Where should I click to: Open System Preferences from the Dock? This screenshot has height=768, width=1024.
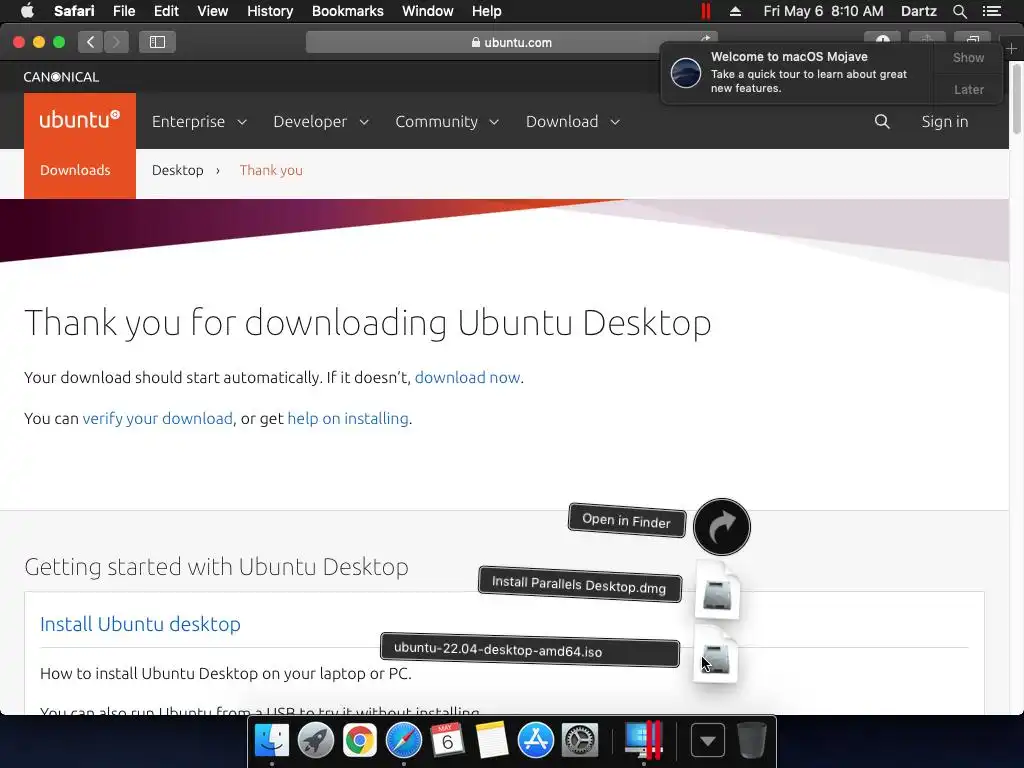click(580, 741)
